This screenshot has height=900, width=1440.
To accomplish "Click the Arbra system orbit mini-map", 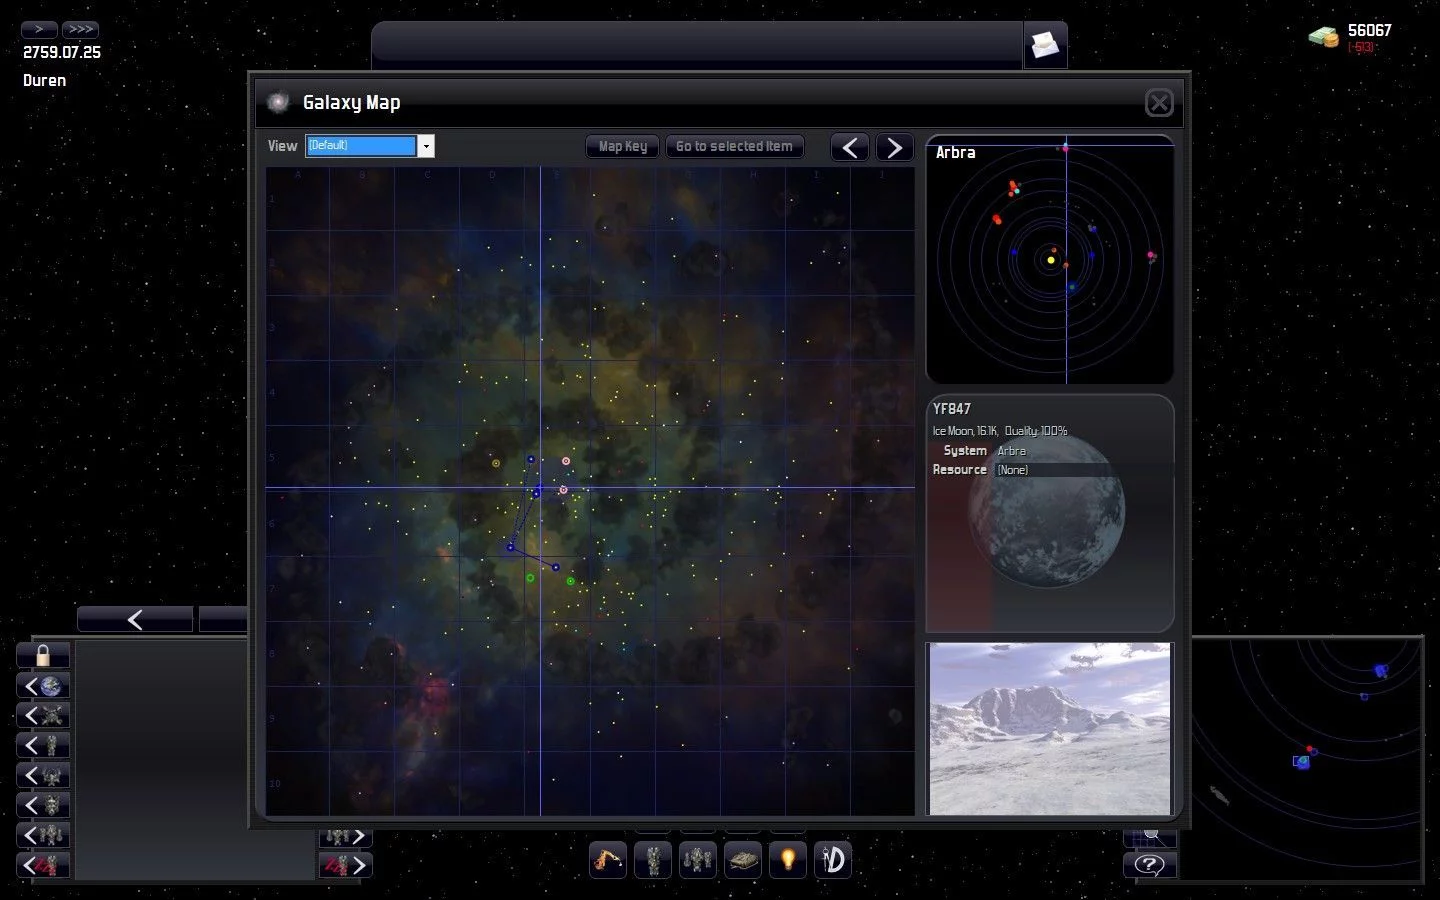I will (x=1050, y=260).
